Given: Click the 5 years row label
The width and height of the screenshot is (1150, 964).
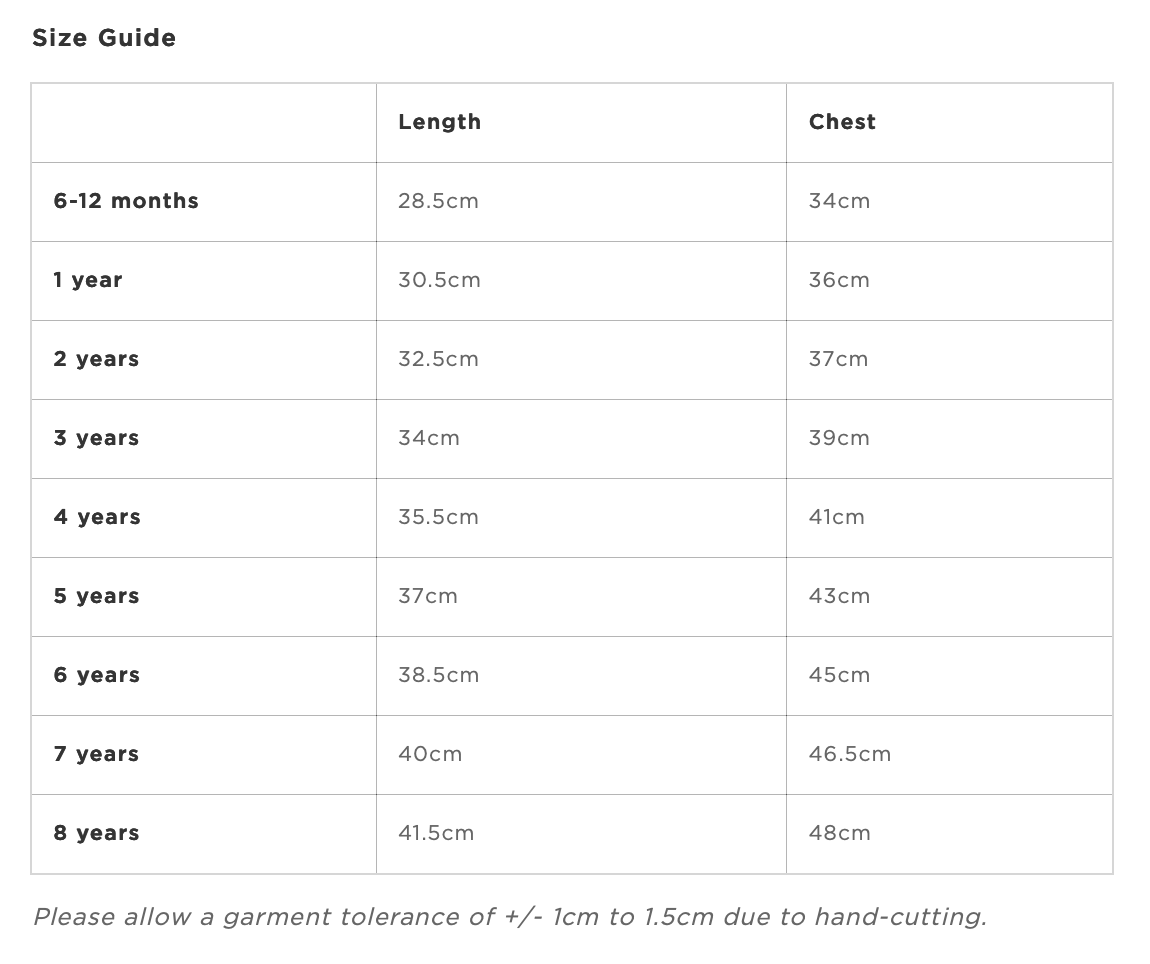Looking at the screenshot, I should (96, 596).
